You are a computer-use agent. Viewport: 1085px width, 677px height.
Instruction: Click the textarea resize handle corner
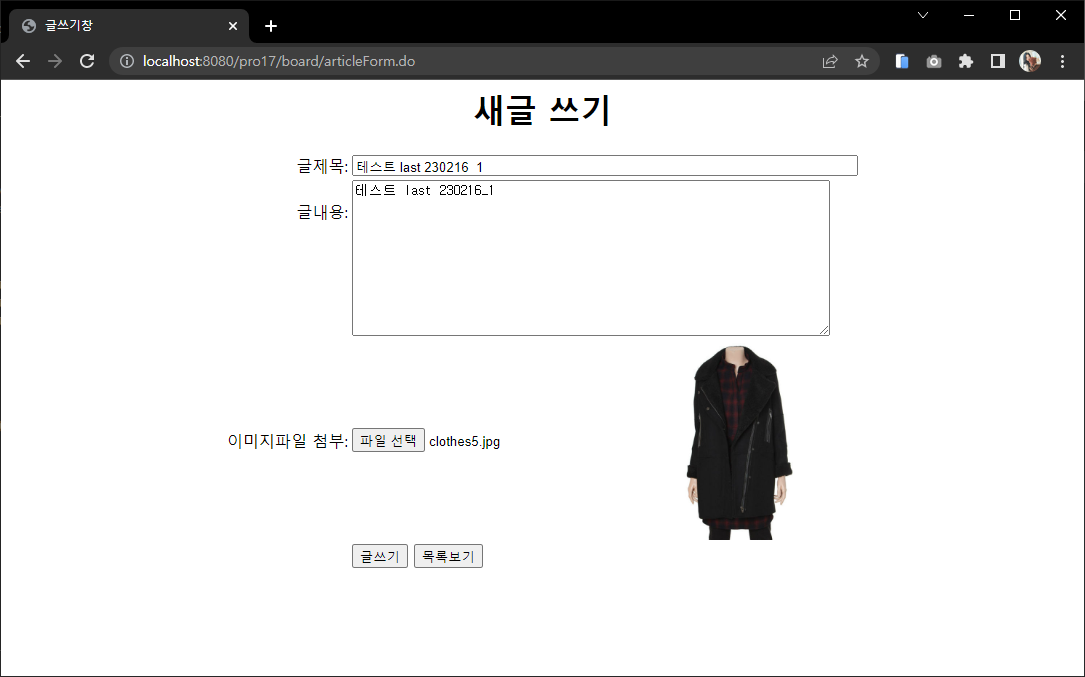(824, 330)
